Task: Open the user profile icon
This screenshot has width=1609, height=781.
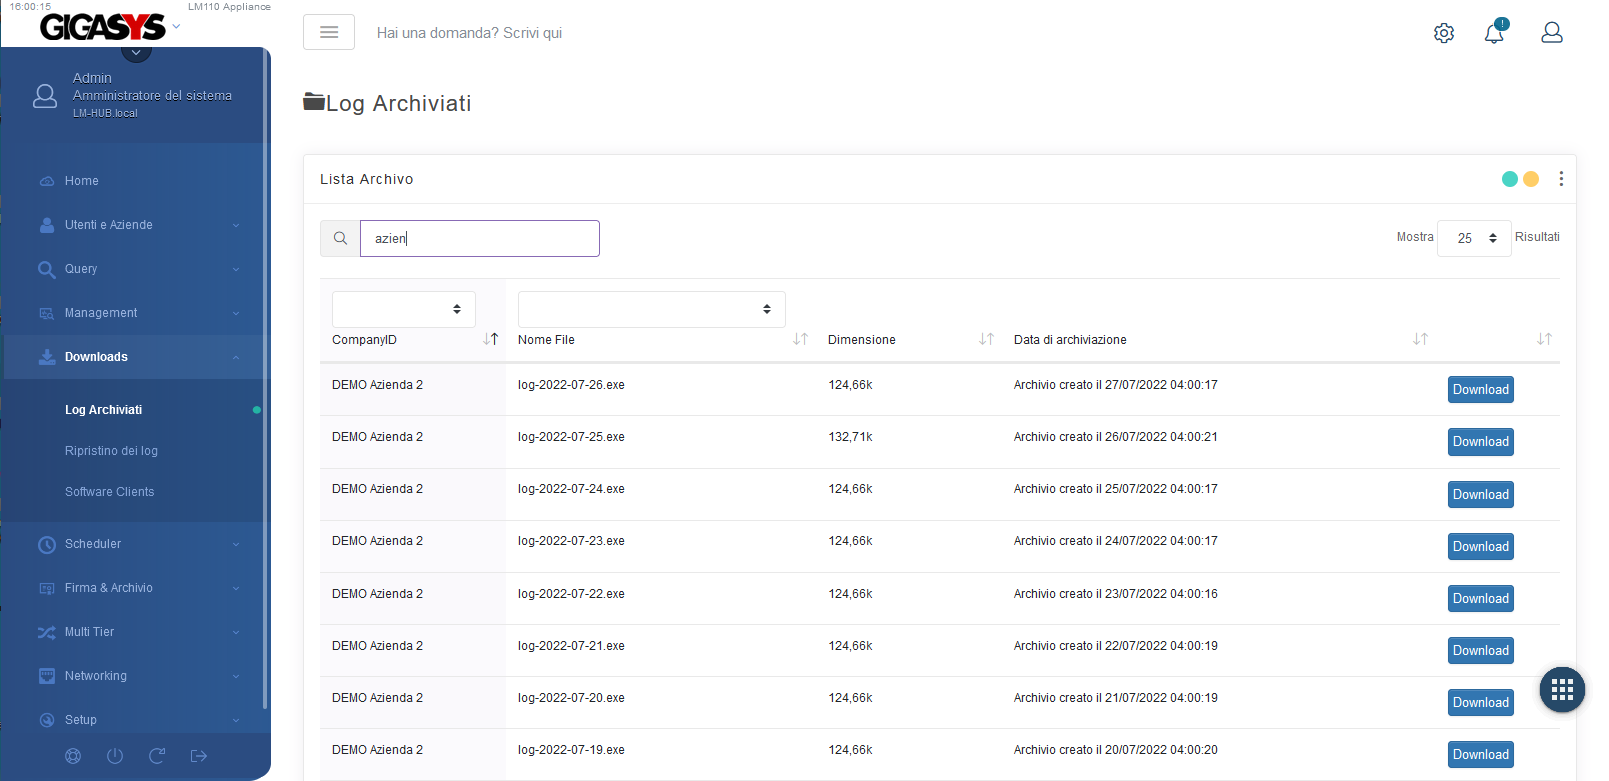Action: pos(1552,33)
